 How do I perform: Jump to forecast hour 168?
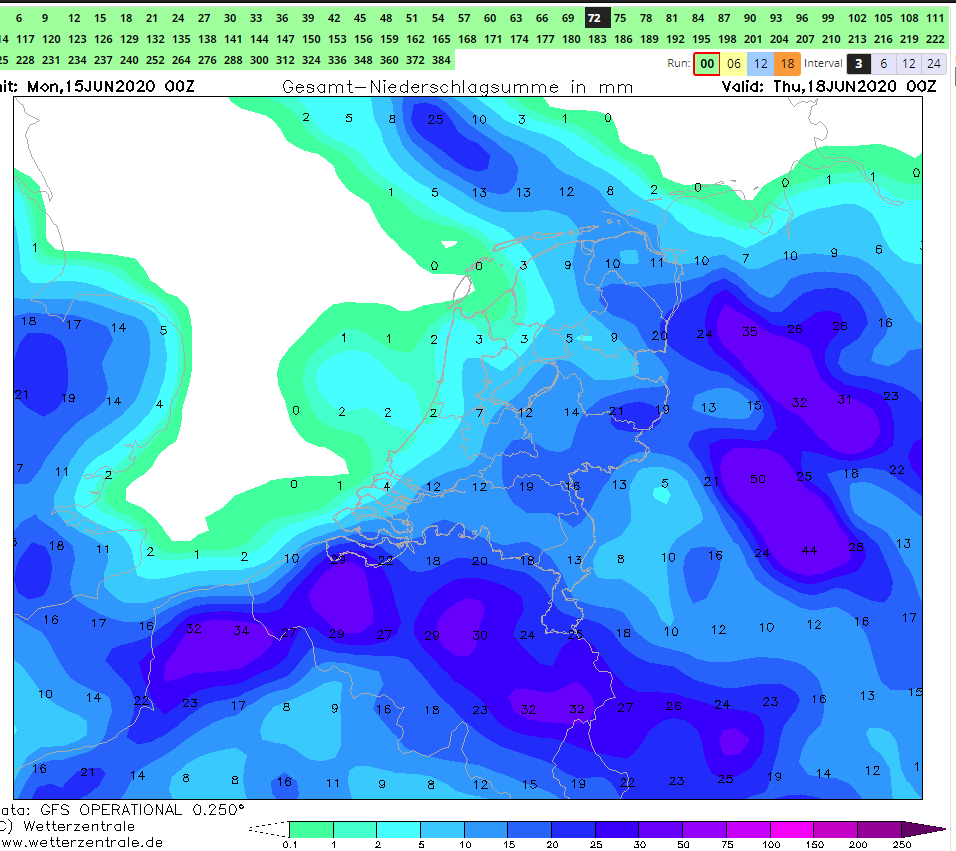coord(467,39)
